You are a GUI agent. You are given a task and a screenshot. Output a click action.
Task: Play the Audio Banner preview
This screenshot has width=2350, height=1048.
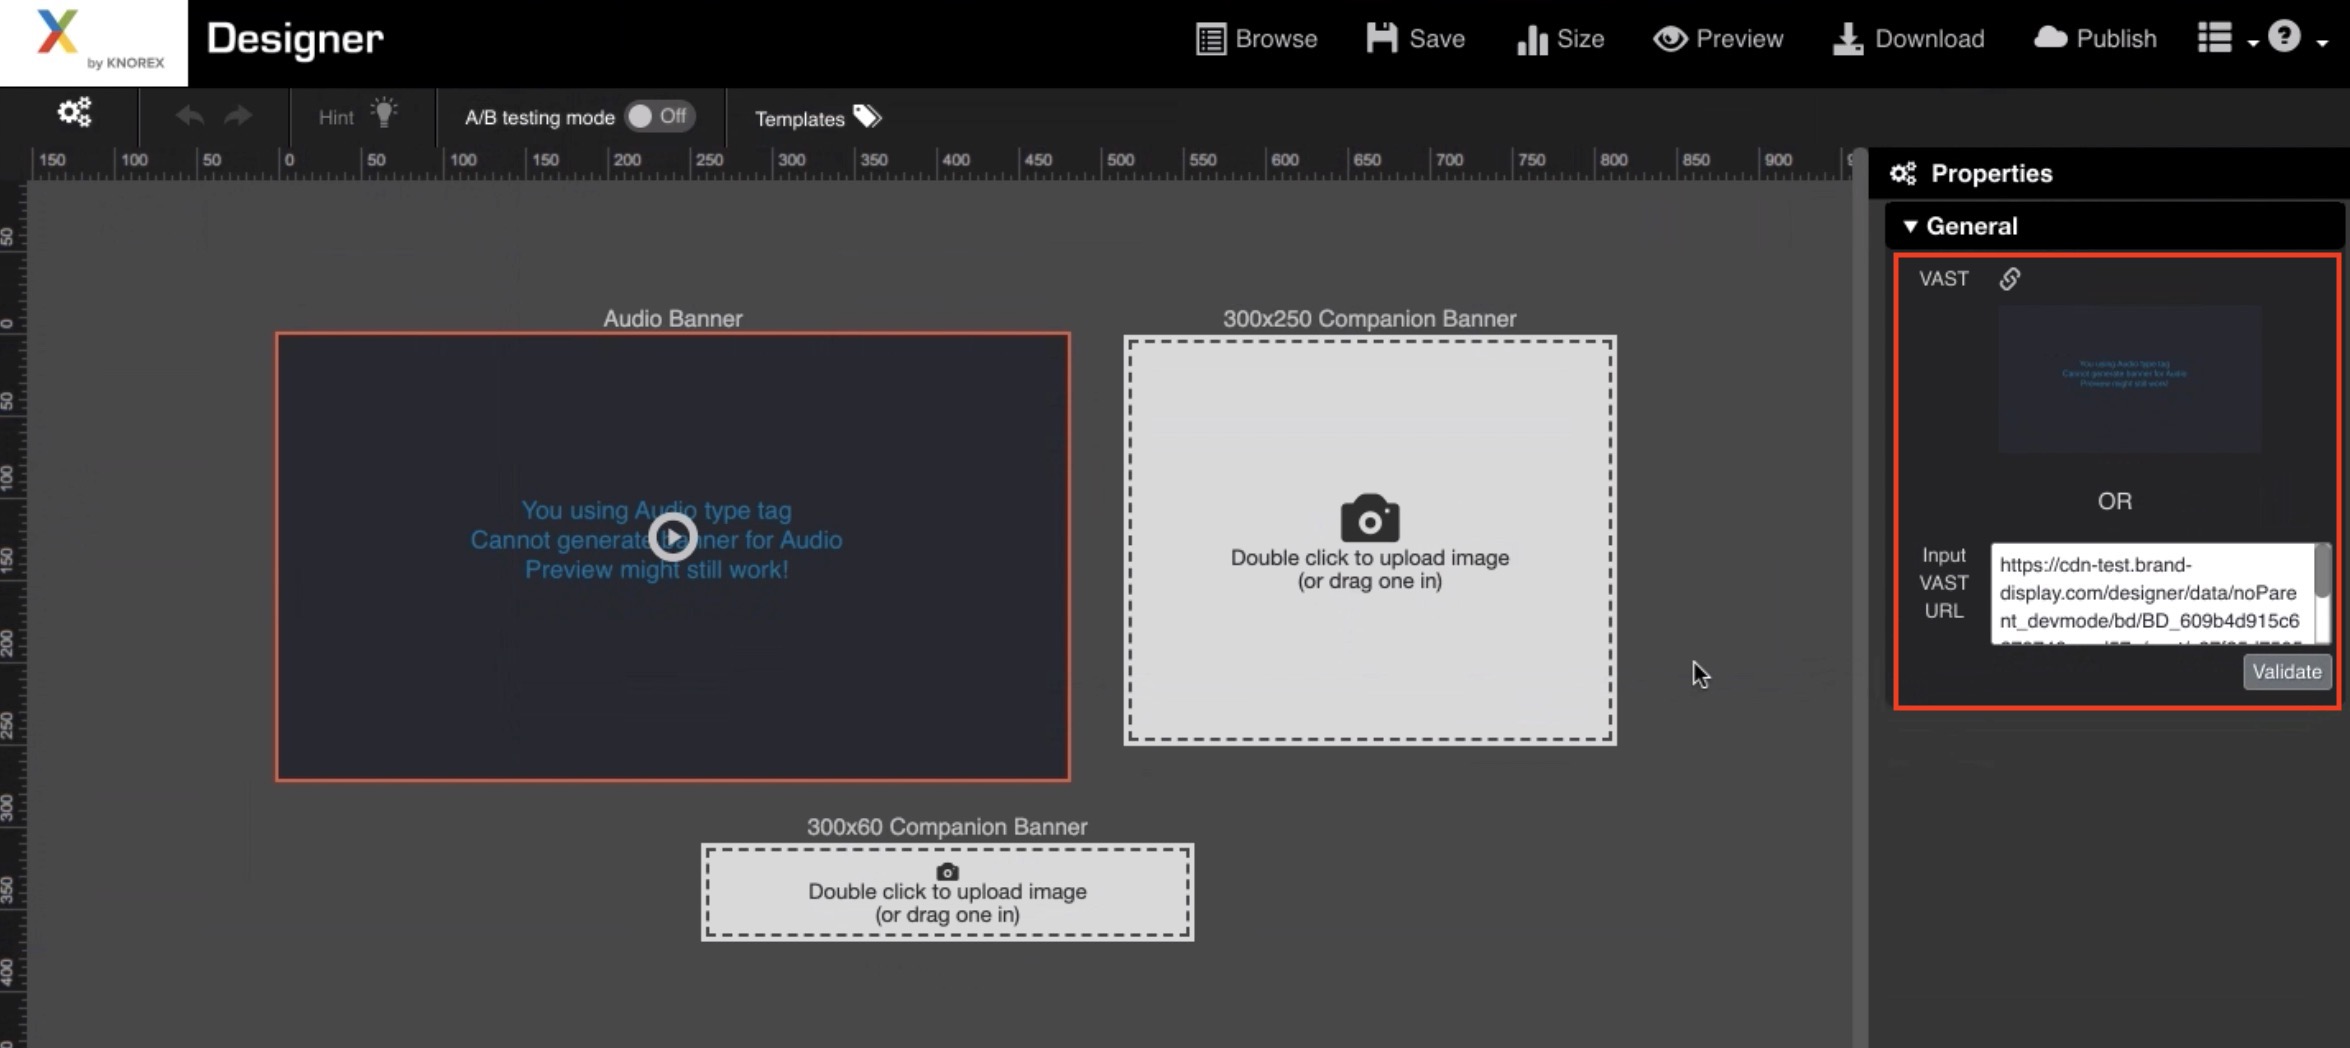673,538
